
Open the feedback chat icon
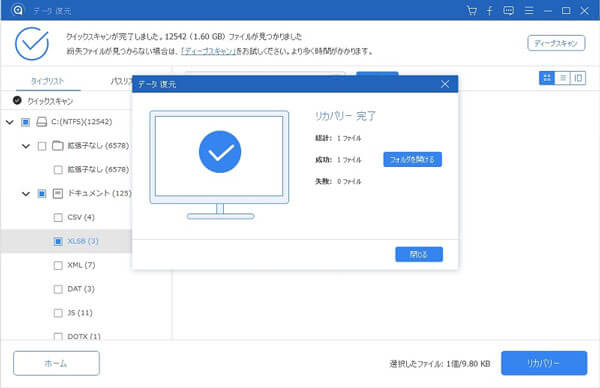(509, 10)
